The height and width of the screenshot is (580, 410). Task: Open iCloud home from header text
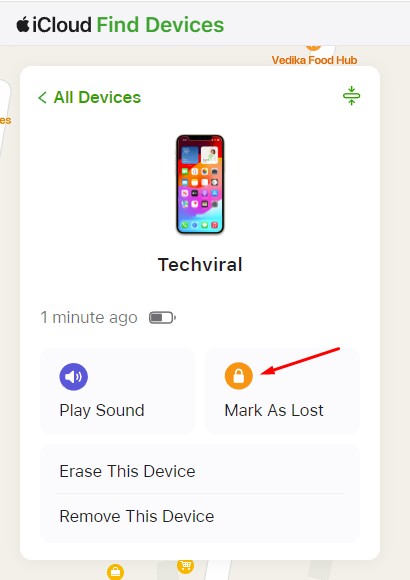[x=61, y=25]
